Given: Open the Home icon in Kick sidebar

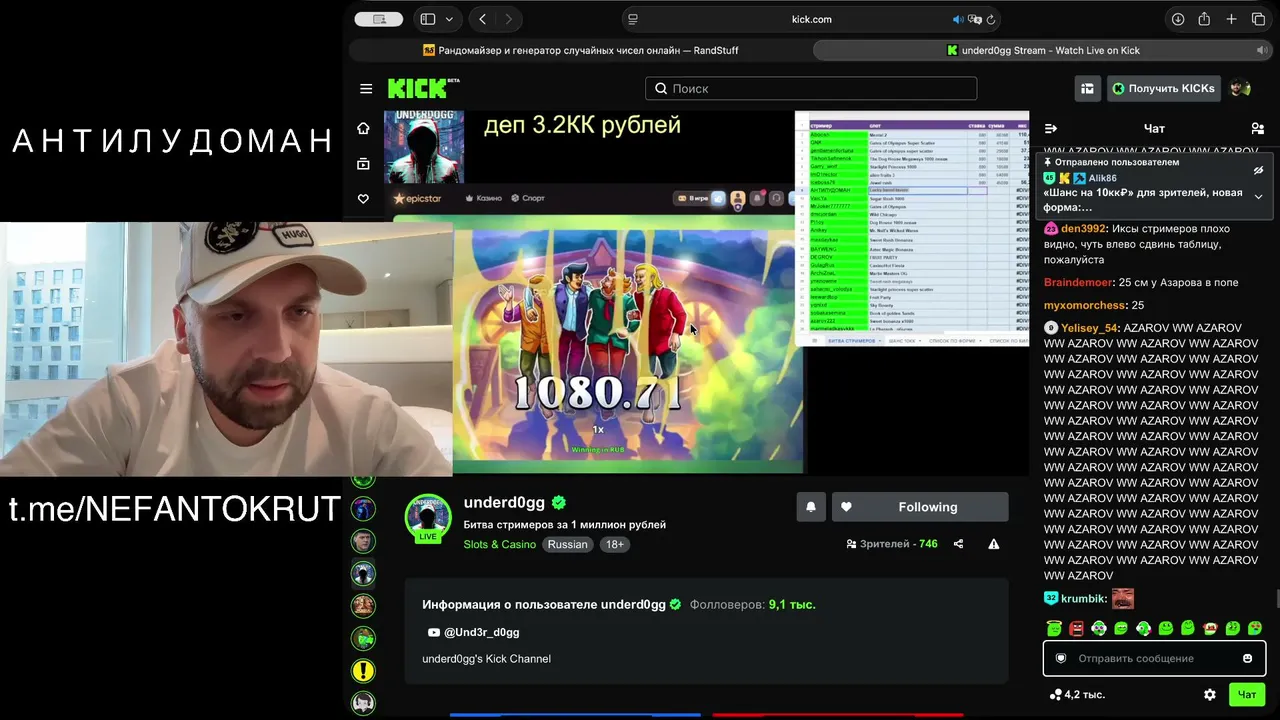Looking at the screenshot, I should pyautogui.click(x=363, y=128).
